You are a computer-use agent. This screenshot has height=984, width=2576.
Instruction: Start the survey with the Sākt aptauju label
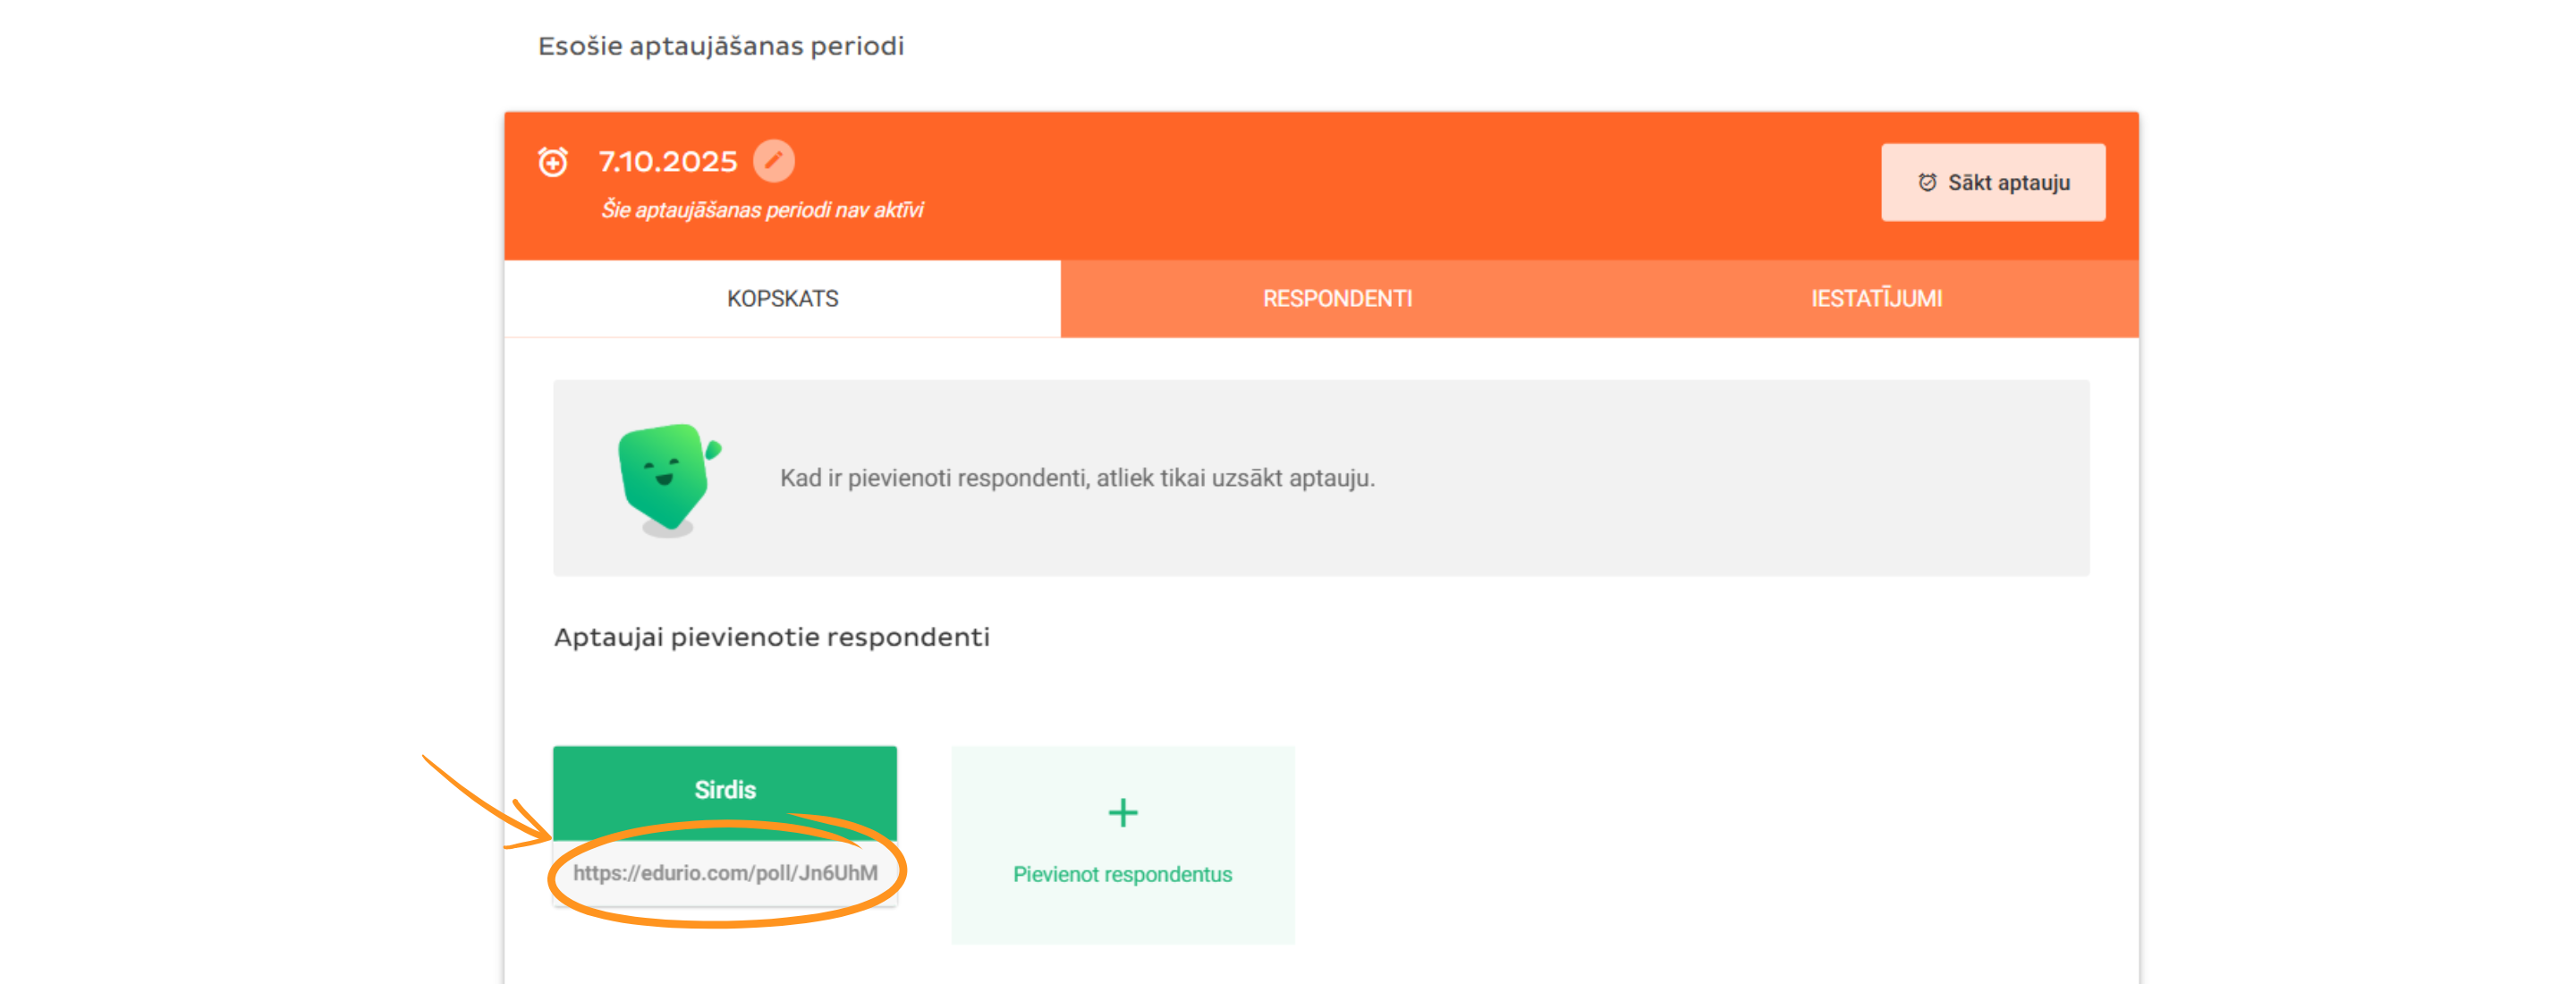pos(2008,183)
